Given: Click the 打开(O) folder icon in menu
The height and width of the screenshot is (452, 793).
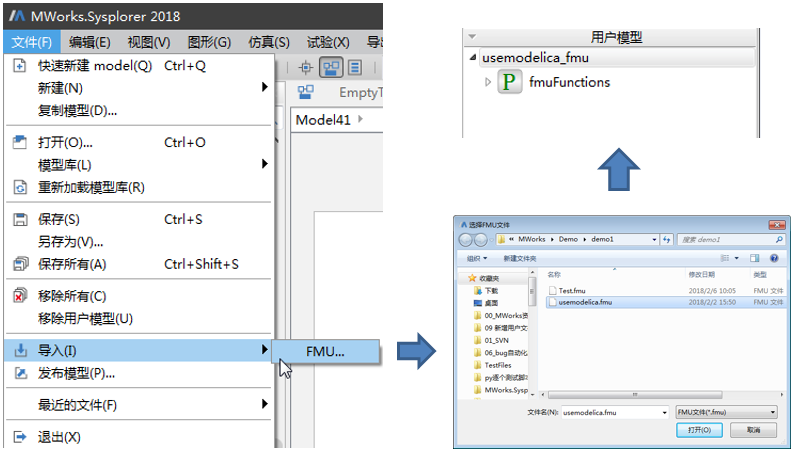Looking at the screenshot, I should (19, 142).
